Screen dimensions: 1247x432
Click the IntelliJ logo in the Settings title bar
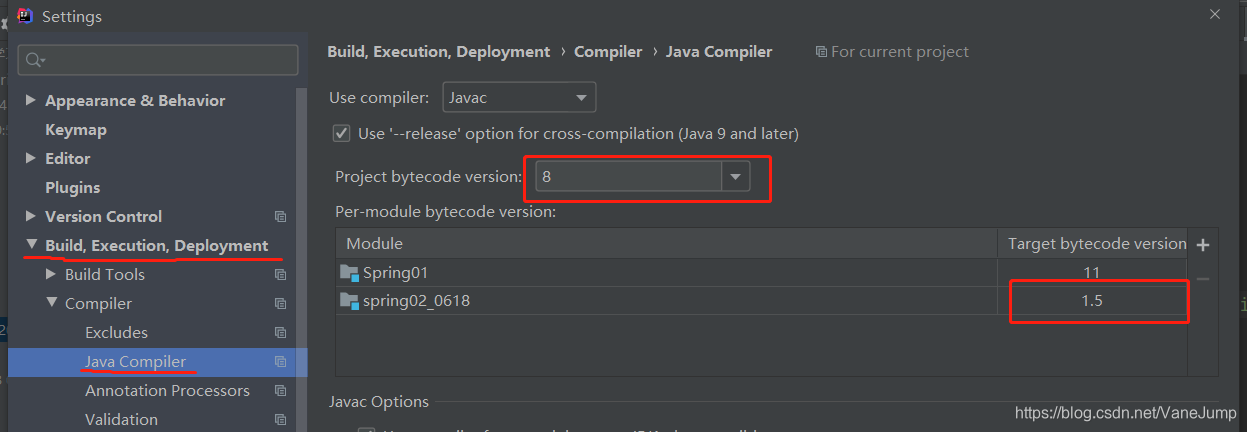tap(26, 15)
